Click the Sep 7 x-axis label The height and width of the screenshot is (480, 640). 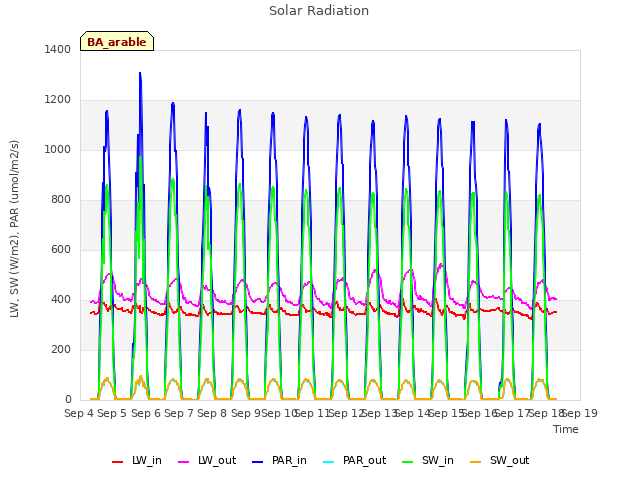[x=179, y=413]
